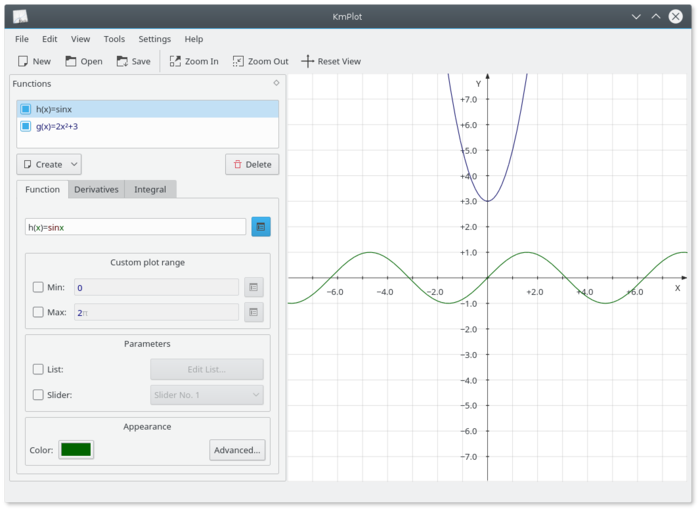Screen dimensions: 700x511
Task: Click the New file toolbar icon
Action: point(24,61)
